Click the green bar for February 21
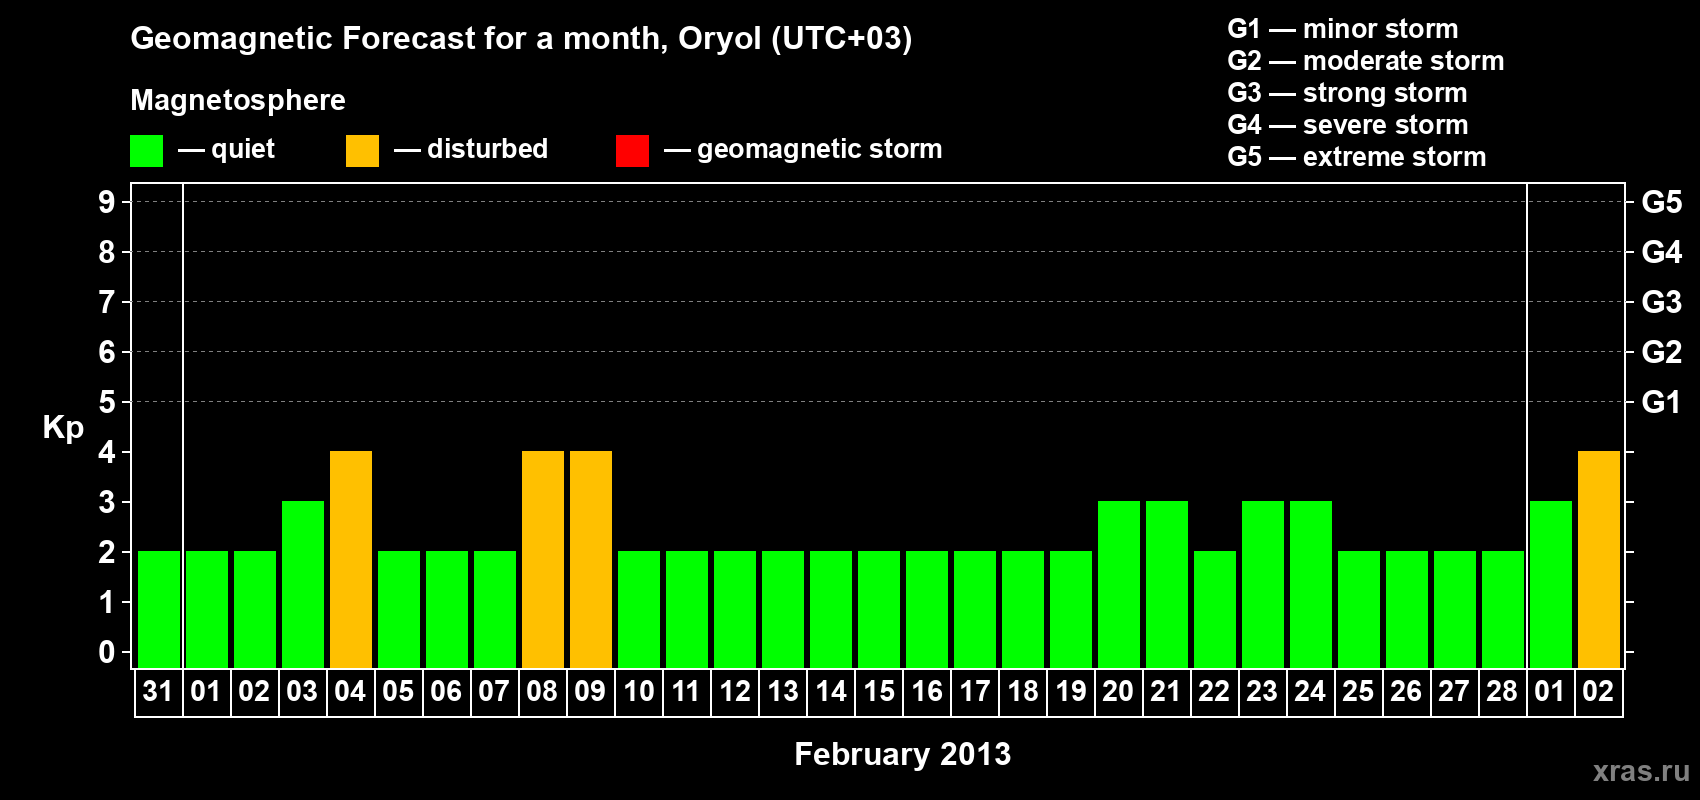 coord(1167,585)
